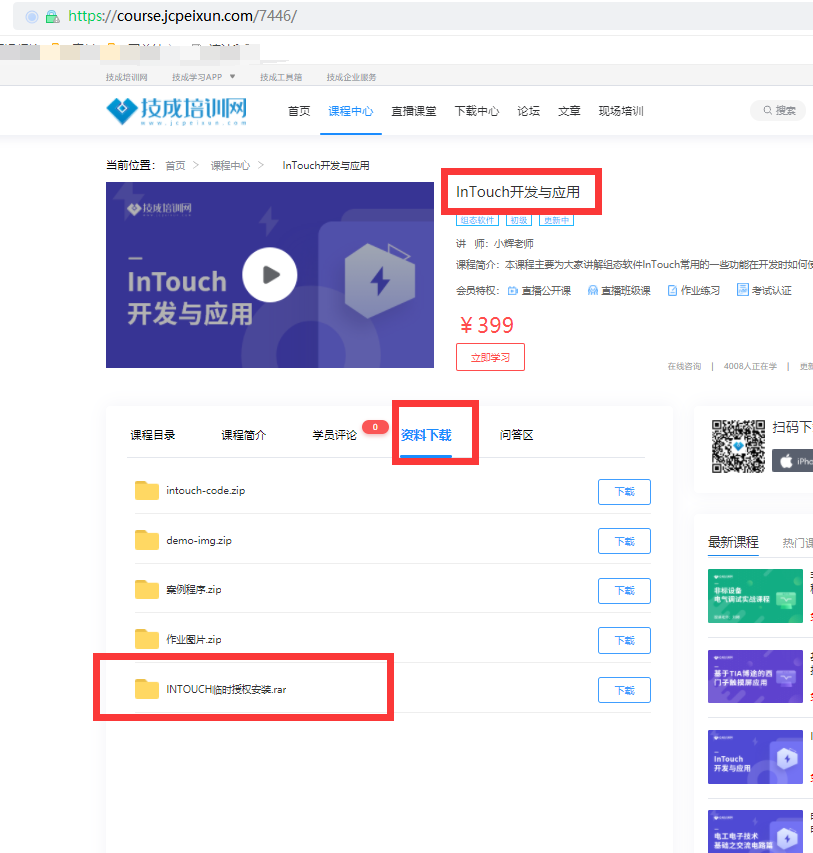Switch to the 资料下载 tab
The width and height of the screenshot is (813, 853).
point(426,435)
